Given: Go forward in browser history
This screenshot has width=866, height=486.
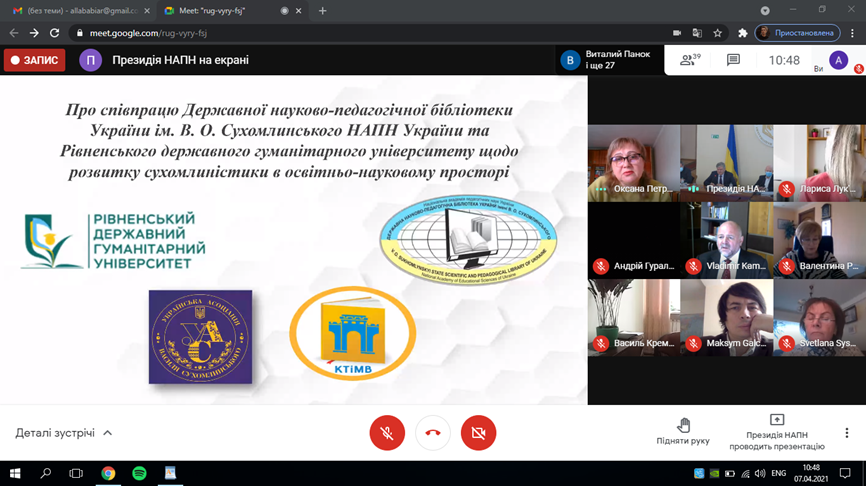Looking at the screenshot, I should (34, 33).
